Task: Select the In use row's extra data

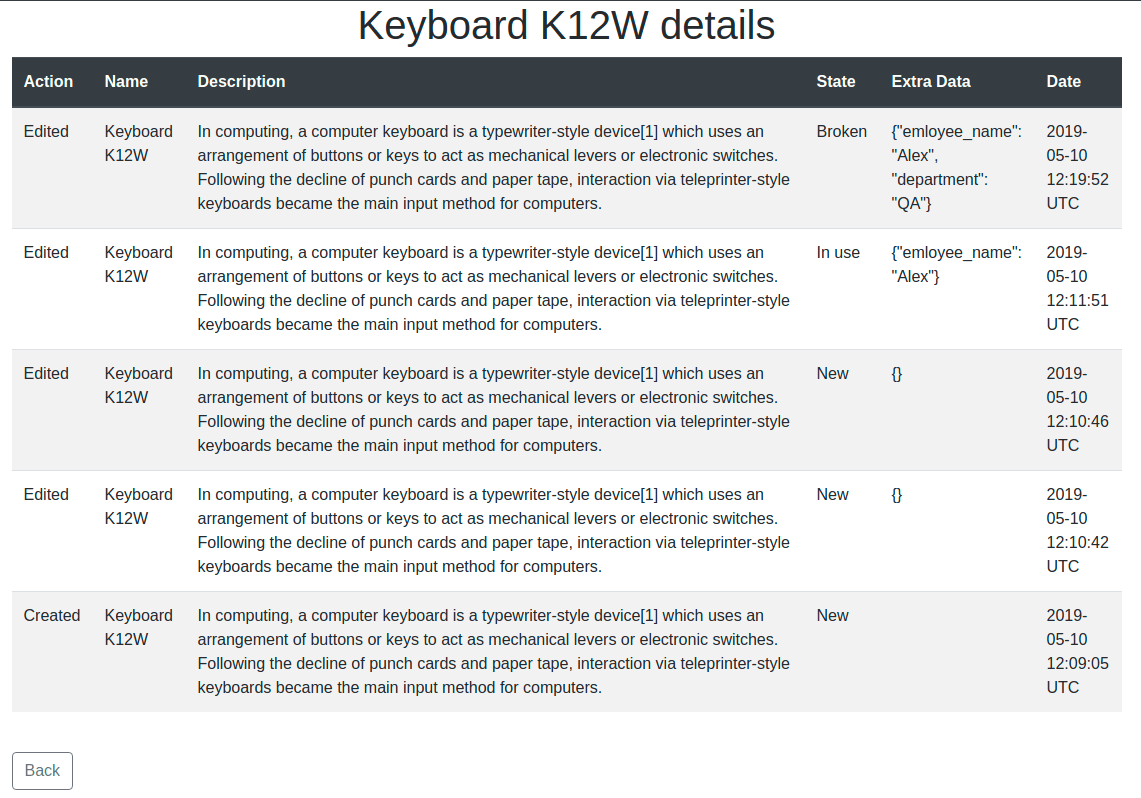Action: point(956,265)
